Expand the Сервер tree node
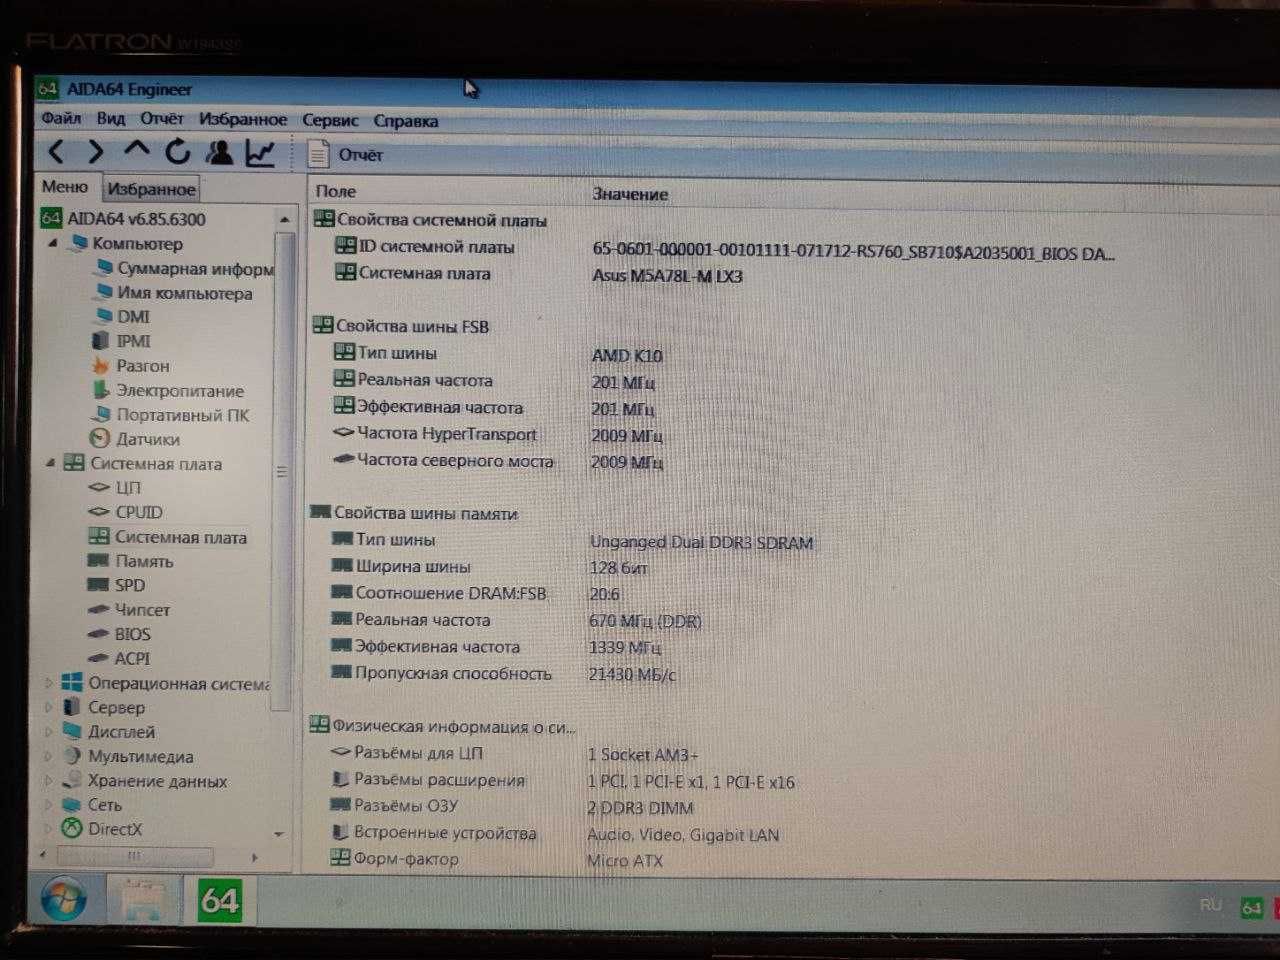Image resolution: width=1280 pixels, height=960 pixels. (49, 707)
